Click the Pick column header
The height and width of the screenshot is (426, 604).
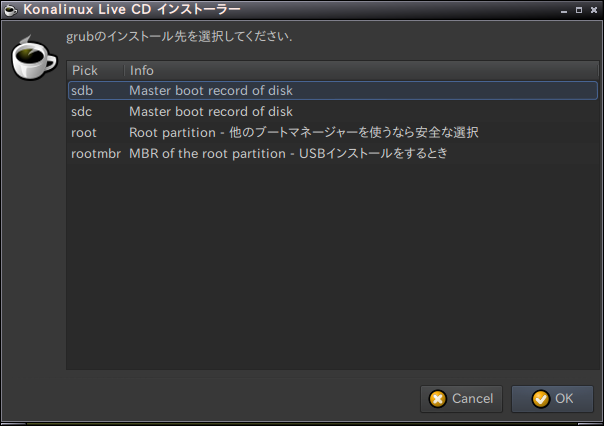[x=96, y=70]
